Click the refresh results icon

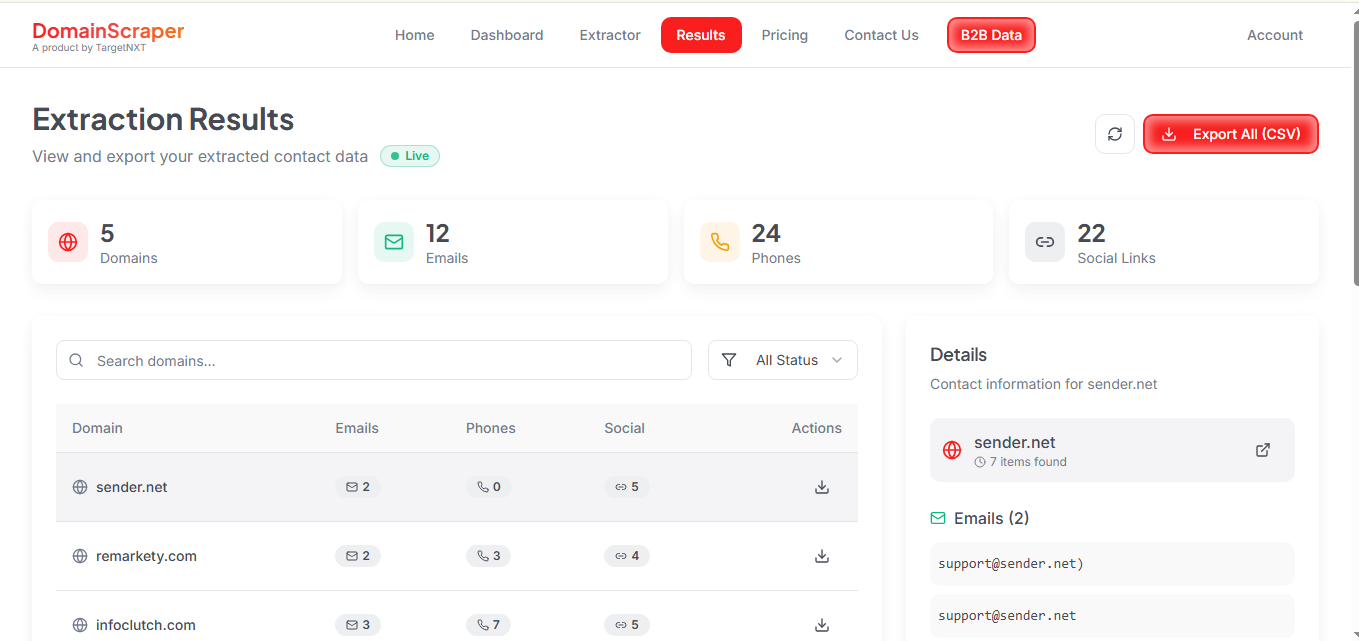(x=1114, y=133)
